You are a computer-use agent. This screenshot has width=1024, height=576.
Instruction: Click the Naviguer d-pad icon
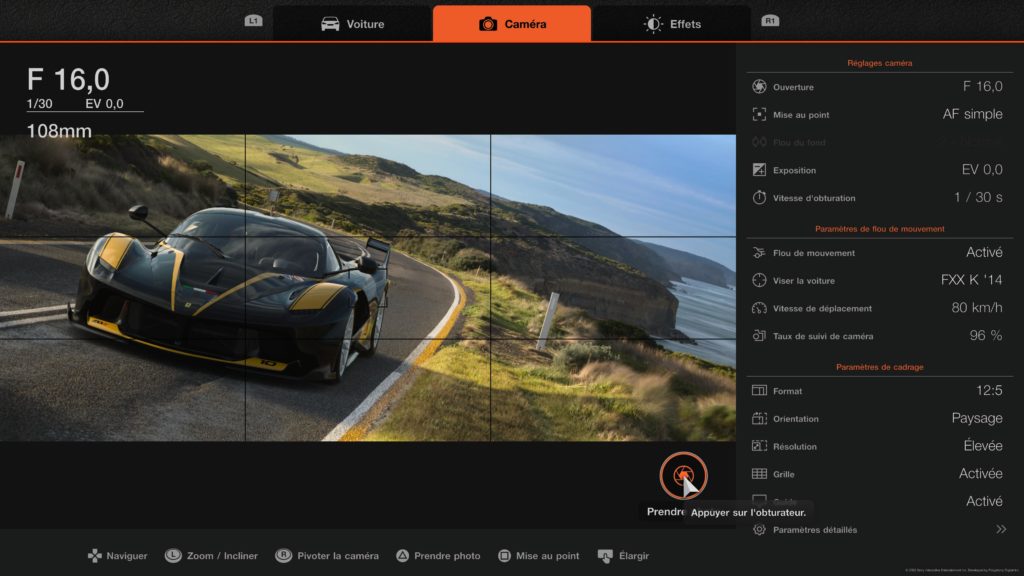95,556
